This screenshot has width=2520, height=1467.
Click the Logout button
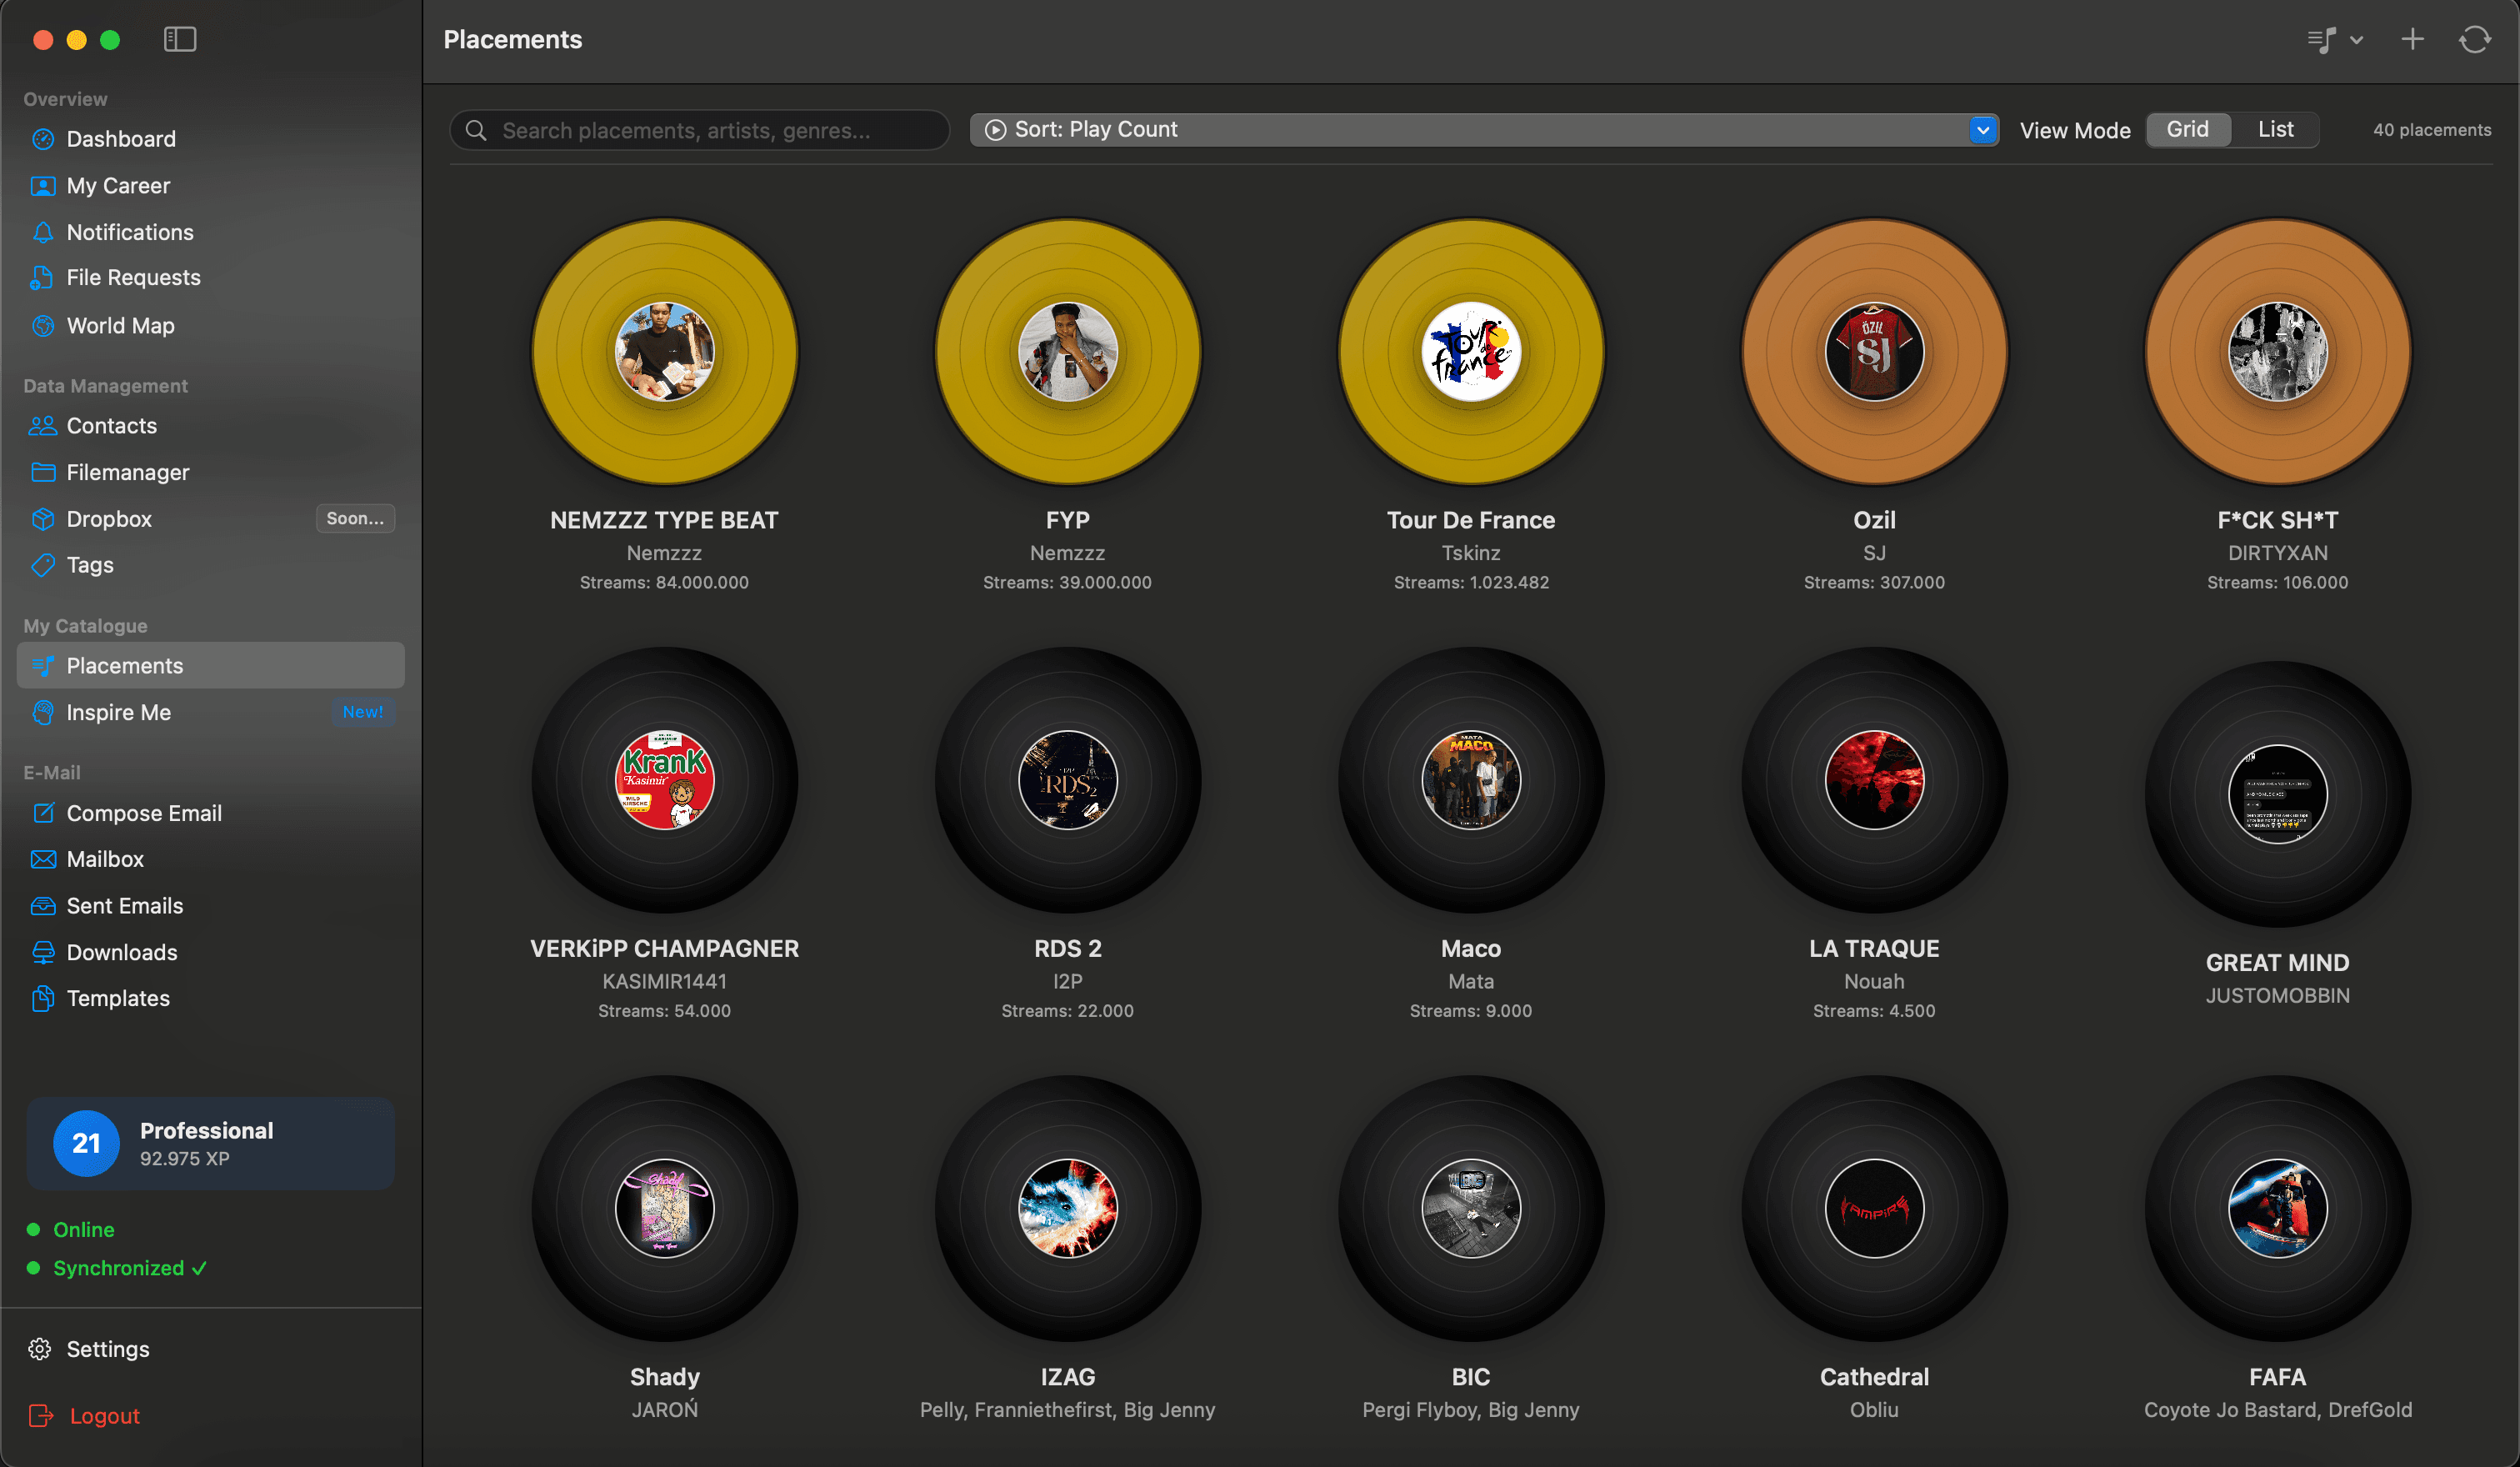coord(103,1415)
